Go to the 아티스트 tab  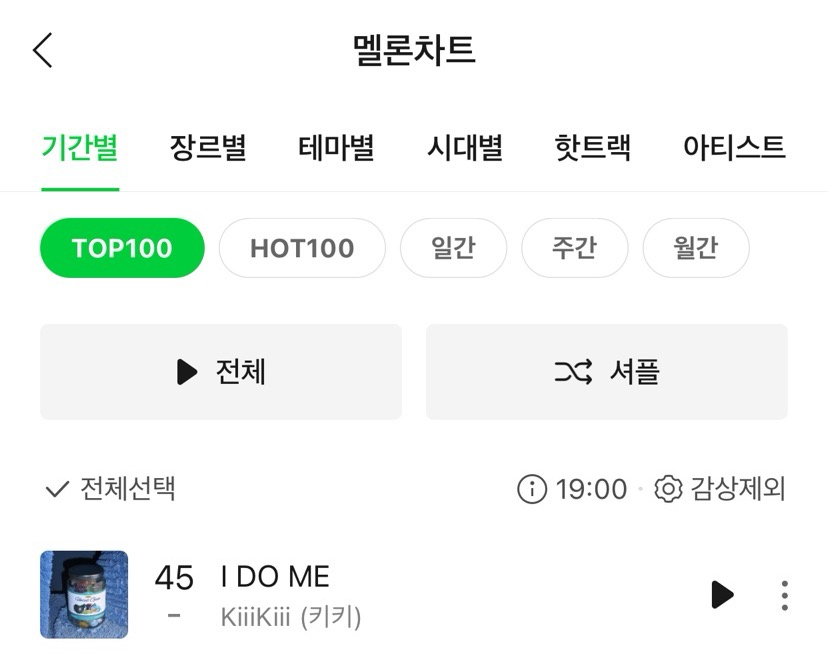[x=734, y=147]
